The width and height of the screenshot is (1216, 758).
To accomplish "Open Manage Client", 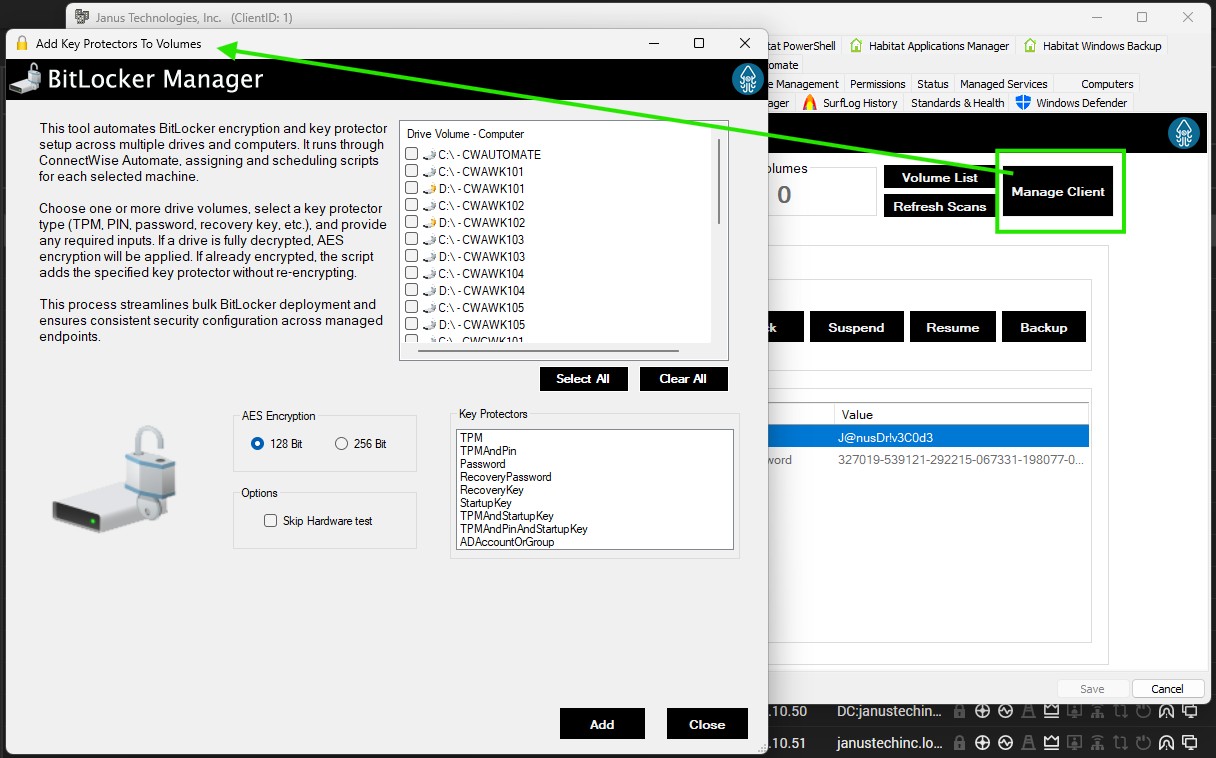I will 1057,191.
